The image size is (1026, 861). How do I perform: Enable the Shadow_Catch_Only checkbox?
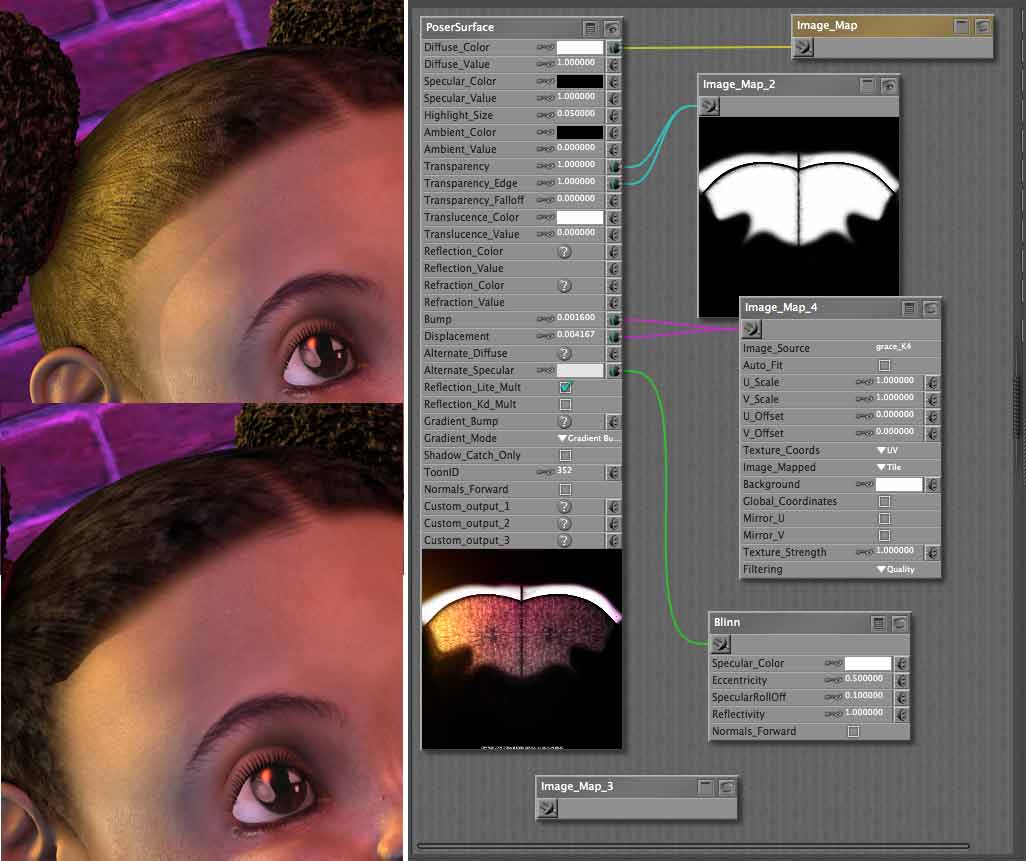(566, 455)
